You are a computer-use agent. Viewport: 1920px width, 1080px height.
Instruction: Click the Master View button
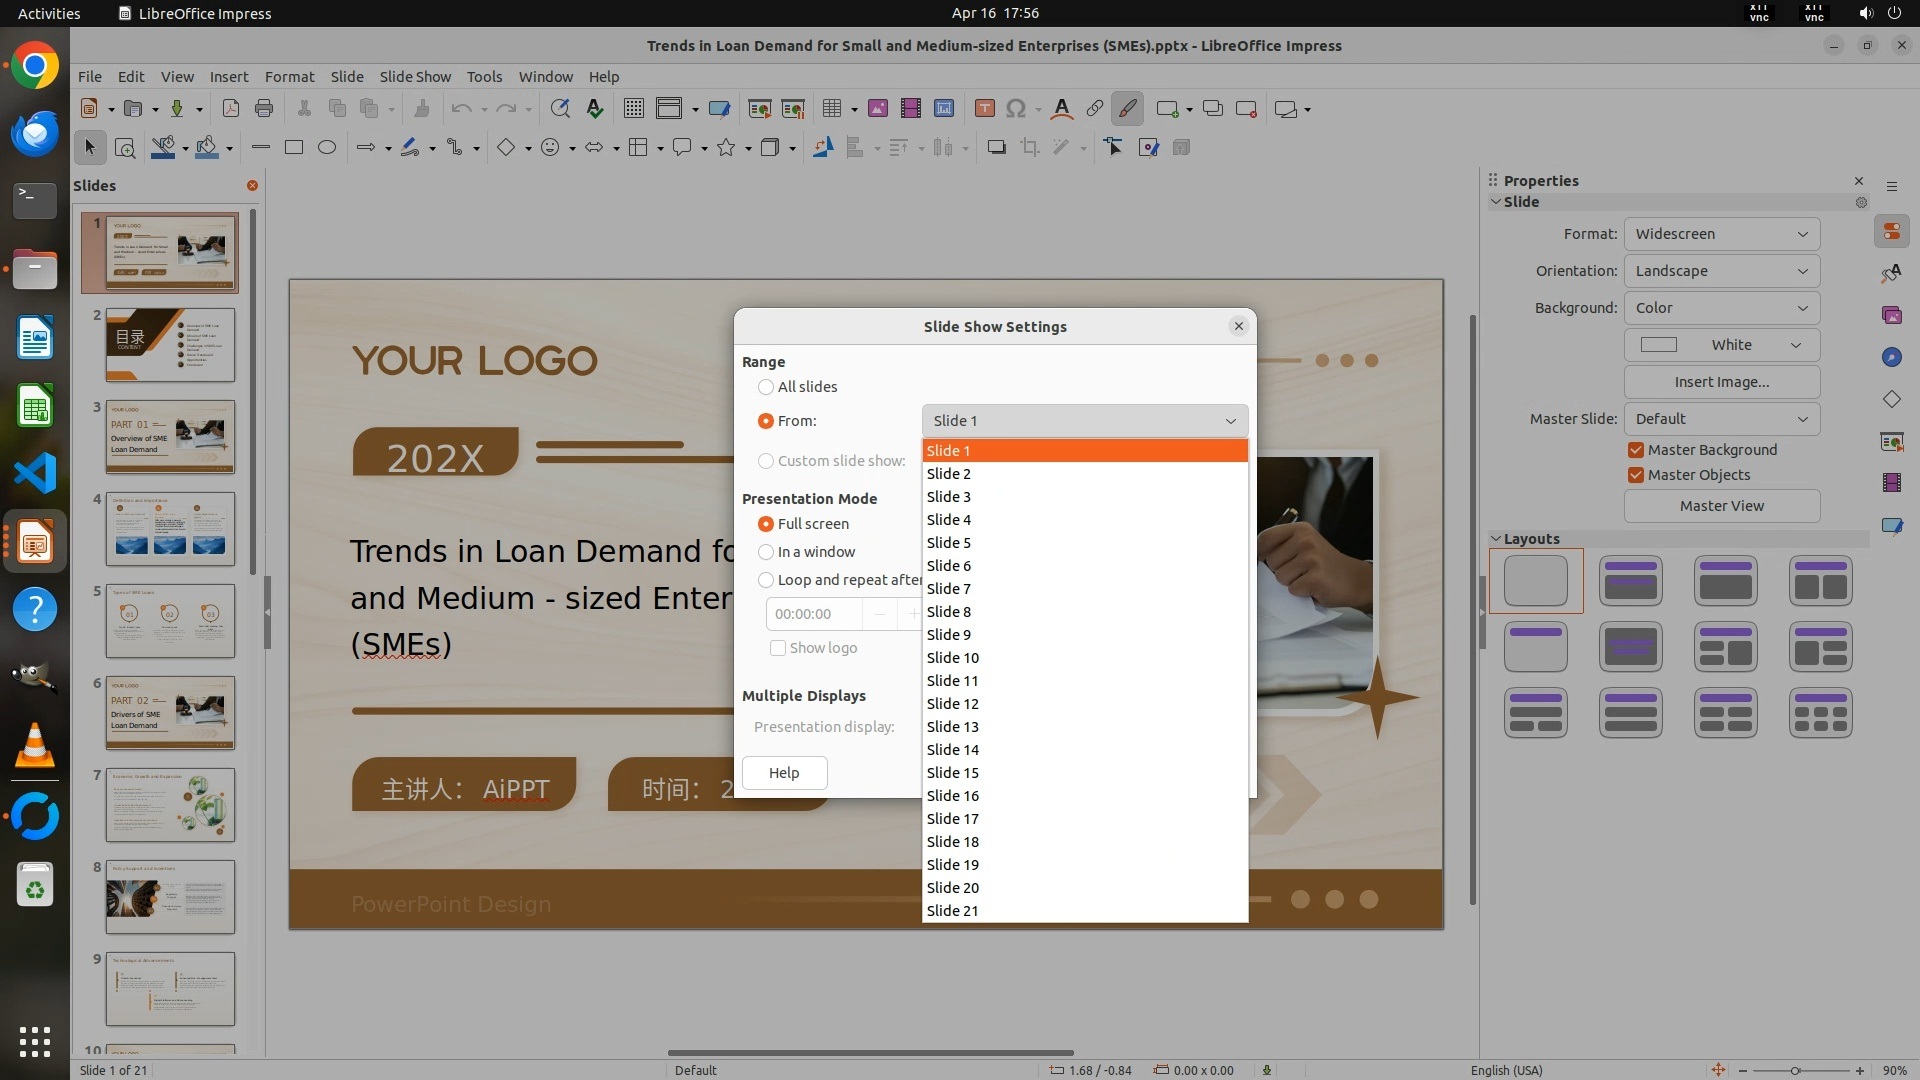coord(1721,506)
